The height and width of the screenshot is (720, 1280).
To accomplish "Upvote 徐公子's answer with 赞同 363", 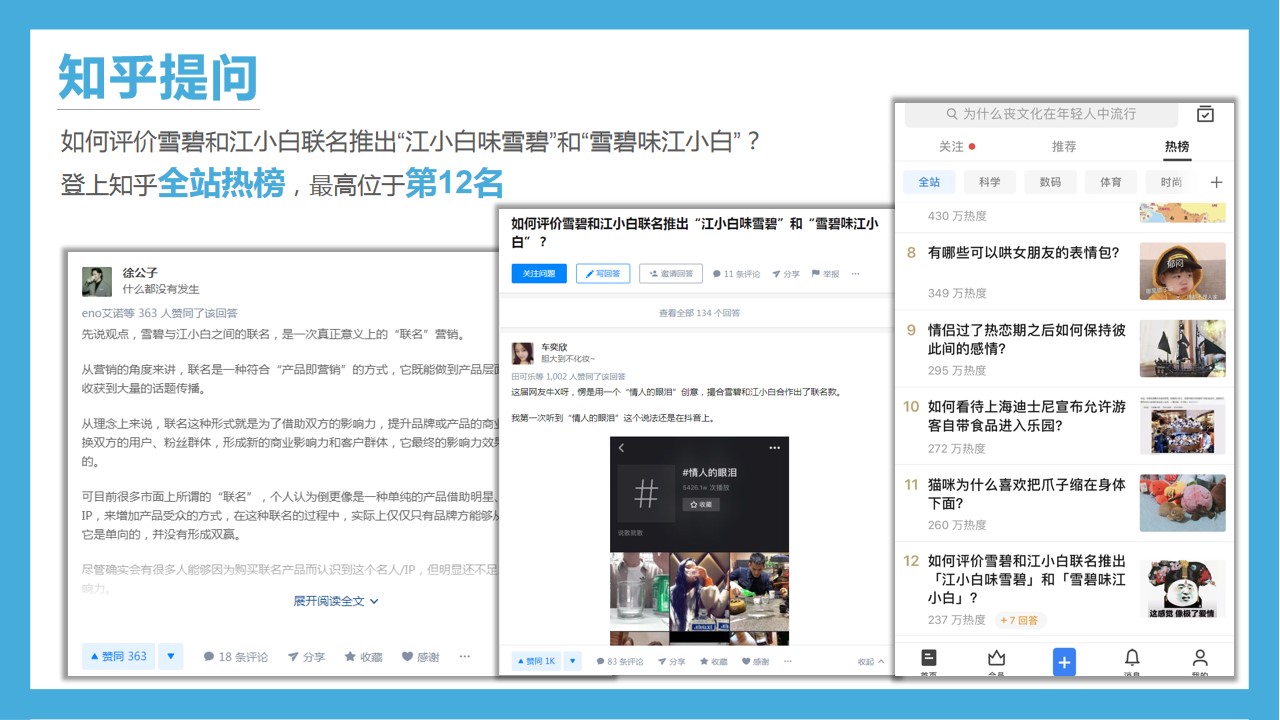I will pos(119,657).
